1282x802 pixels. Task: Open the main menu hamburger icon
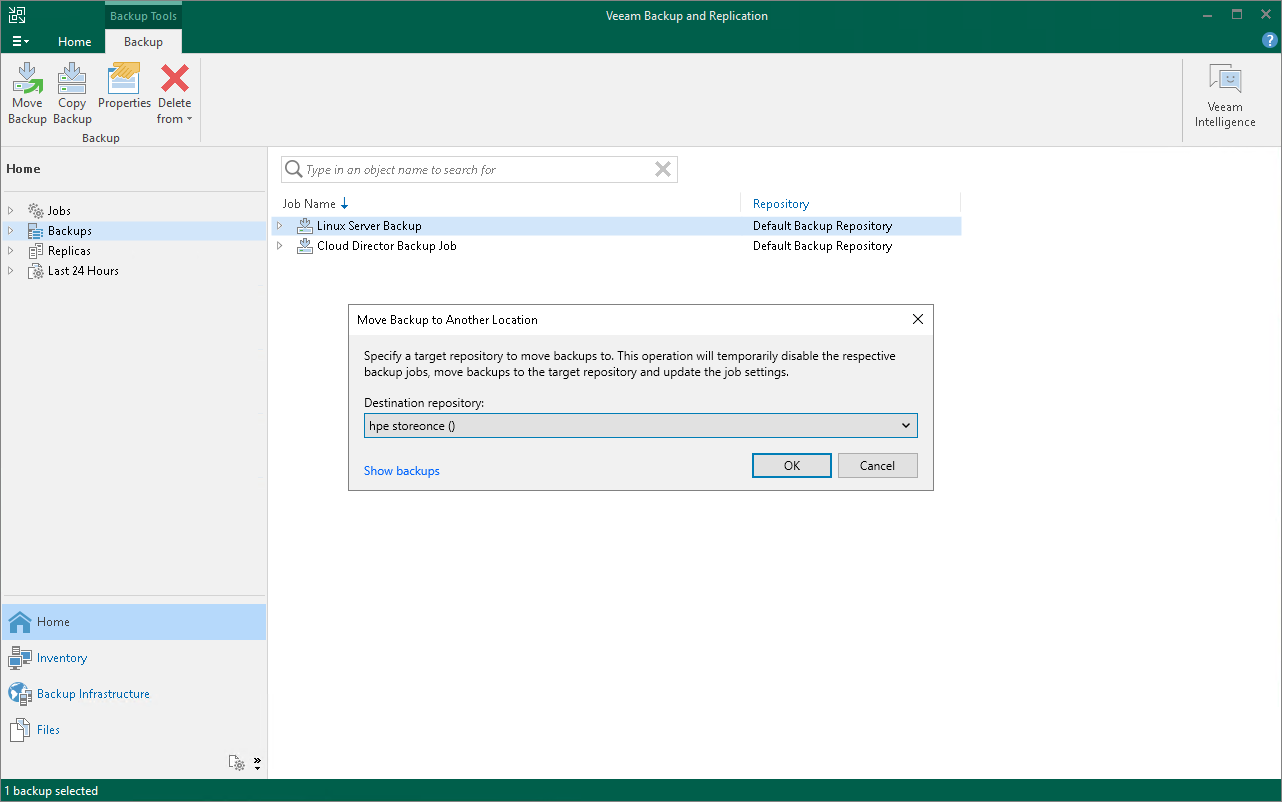click(20, 41)
